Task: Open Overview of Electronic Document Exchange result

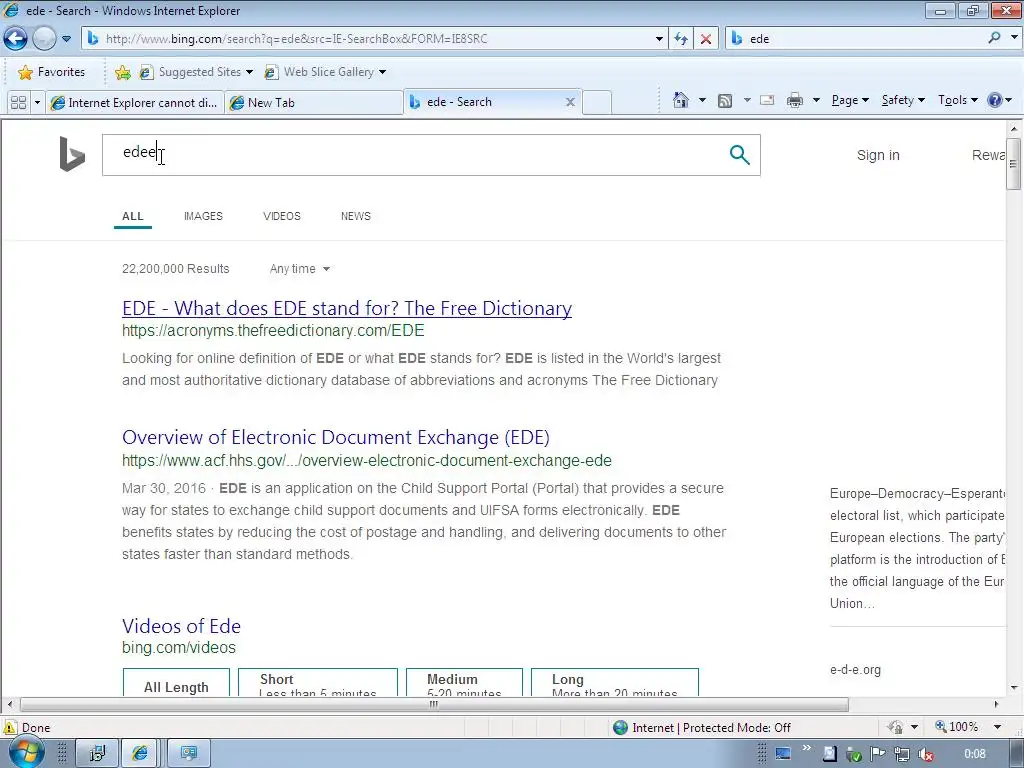Action: click(x=336, y=437)
